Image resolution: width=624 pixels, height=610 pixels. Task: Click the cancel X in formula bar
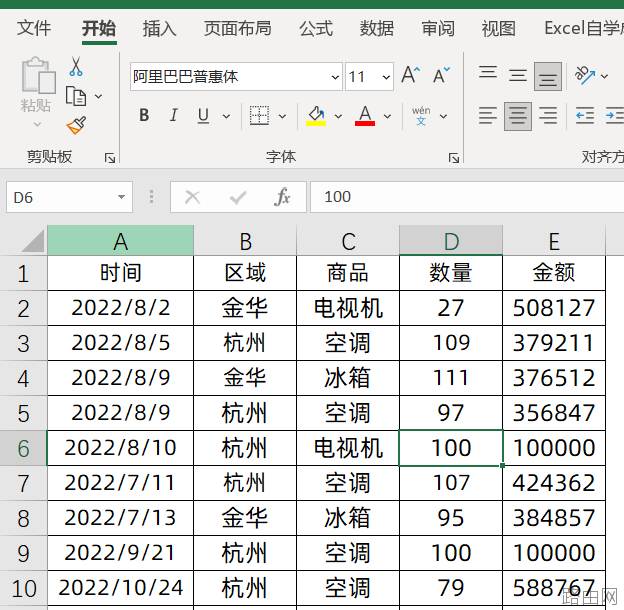(193, 197)
